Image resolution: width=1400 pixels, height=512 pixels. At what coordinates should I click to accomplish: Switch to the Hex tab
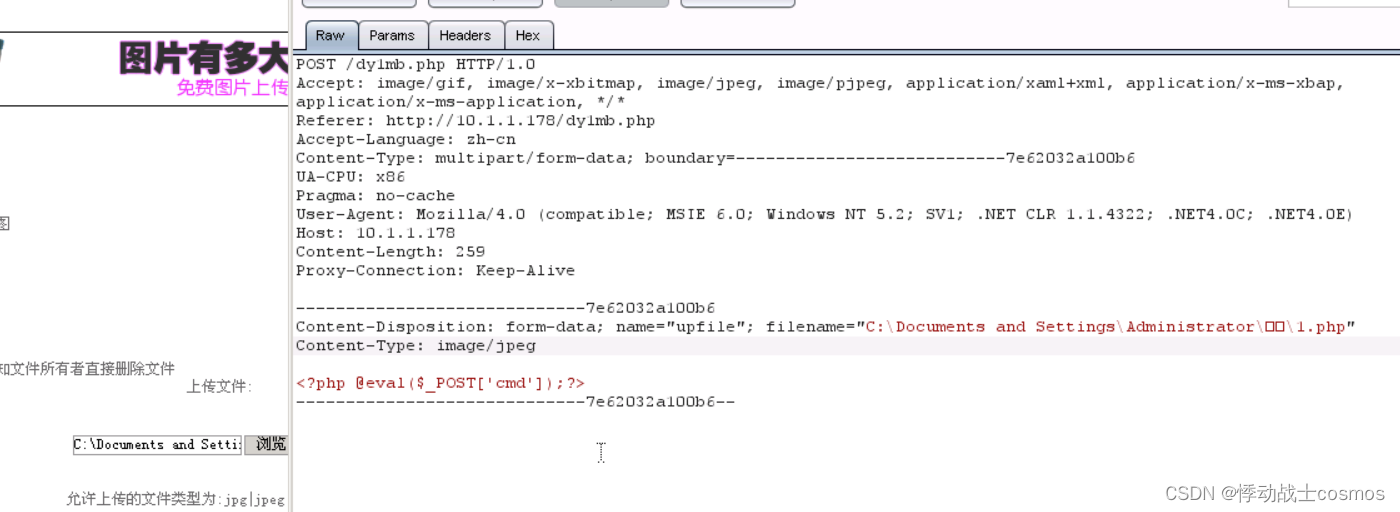[528, 36]
